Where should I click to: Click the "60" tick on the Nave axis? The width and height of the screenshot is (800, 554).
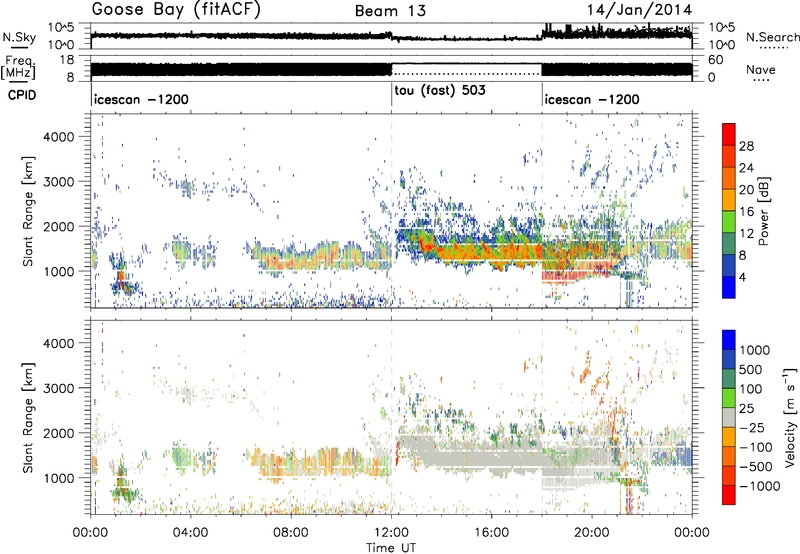[x=716, y=60]
